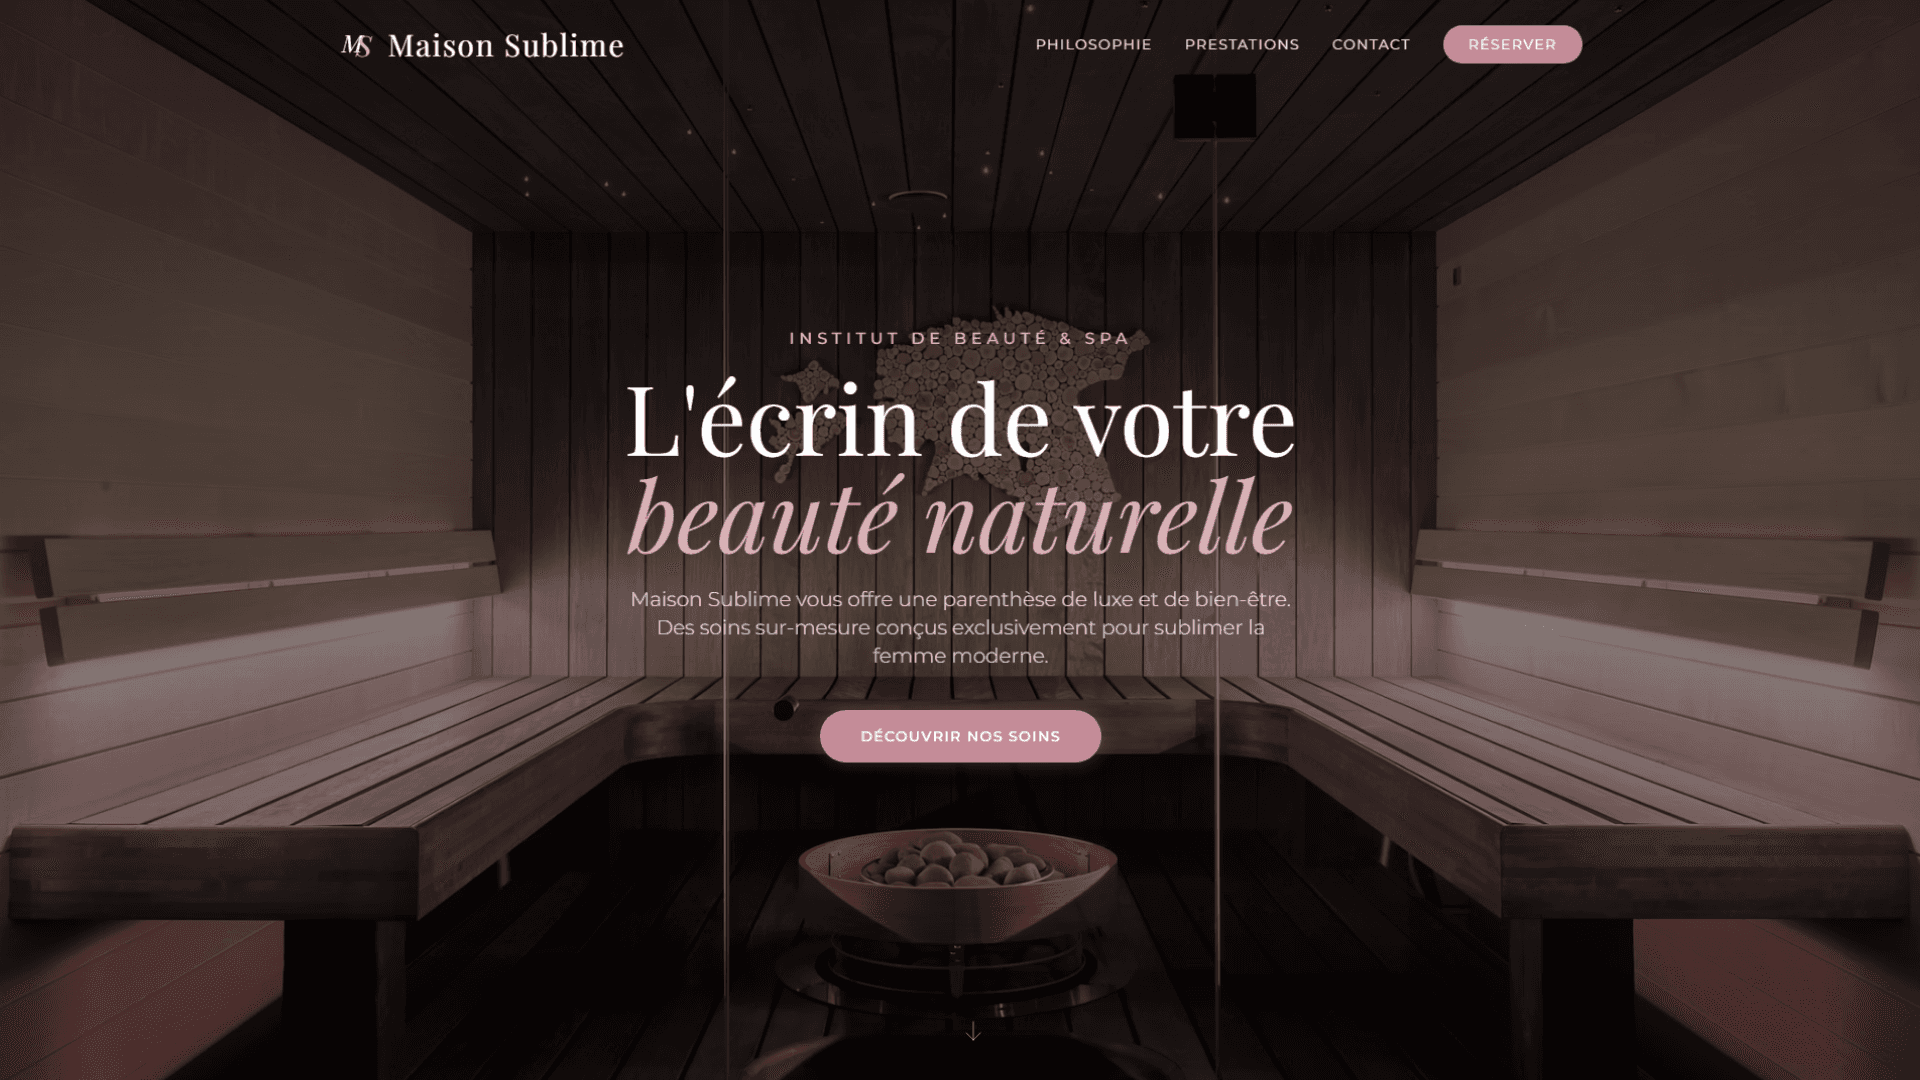Click the 'Institut de beauté & spa' tagline

click(x=959, y=338)
